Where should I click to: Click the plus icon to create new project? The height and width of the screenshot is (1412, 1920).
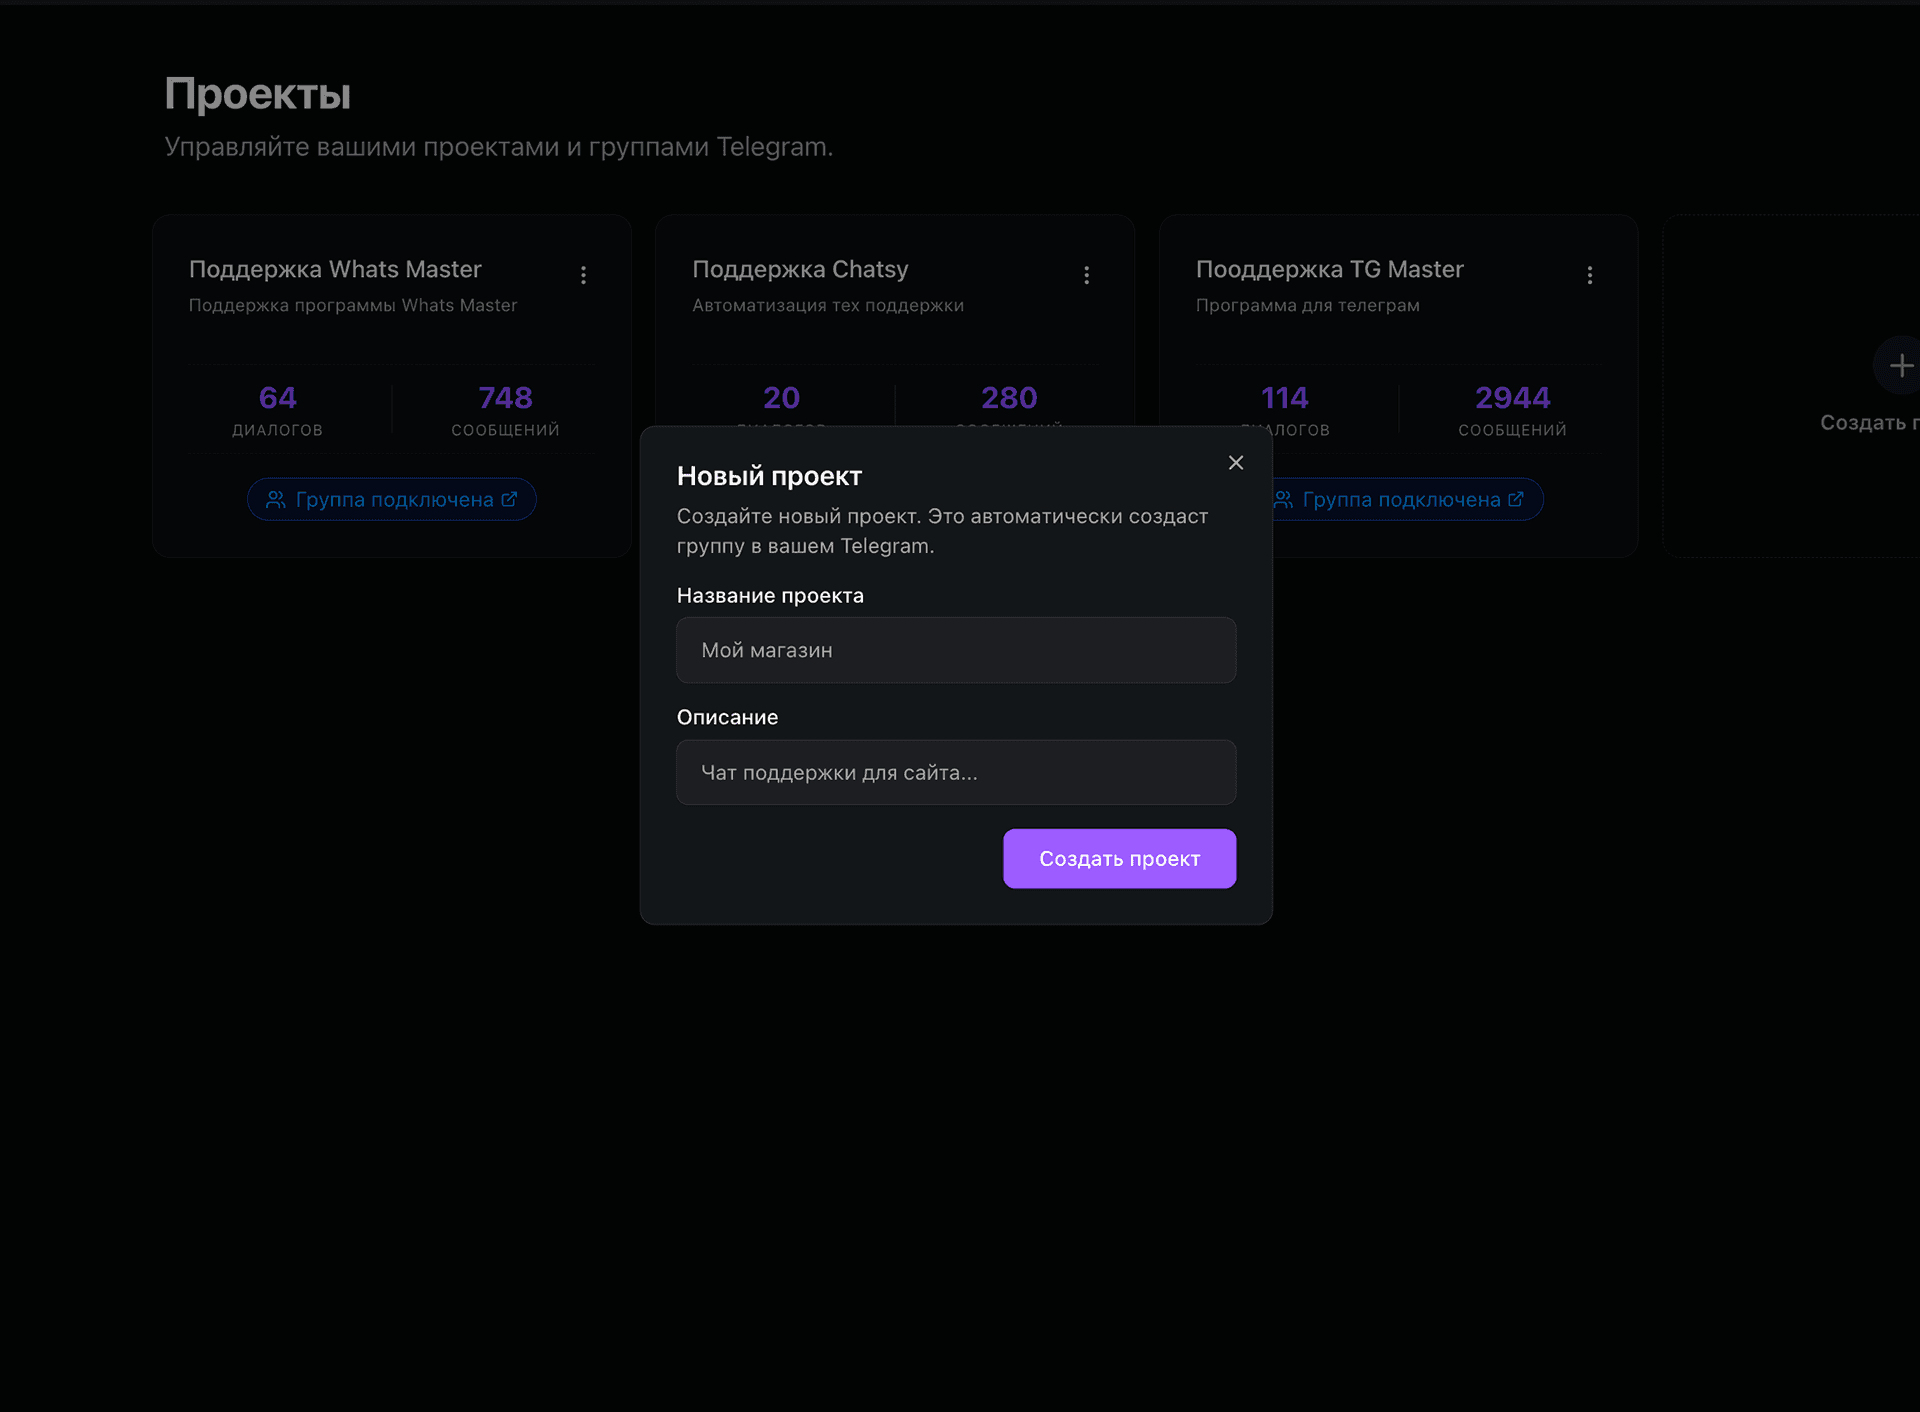click(1903, 365)
